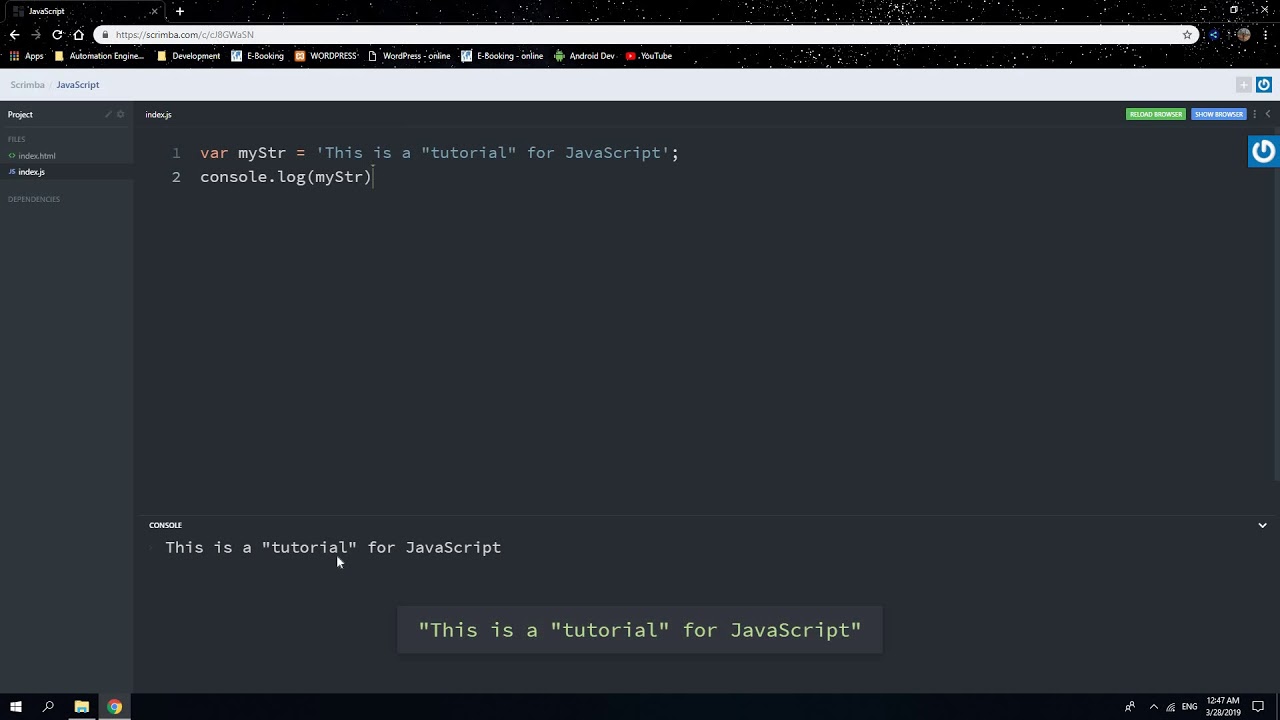Click the Chrome taskbar icon
The height and width of the screenshot is (720, 1280).
pos(115,707)
